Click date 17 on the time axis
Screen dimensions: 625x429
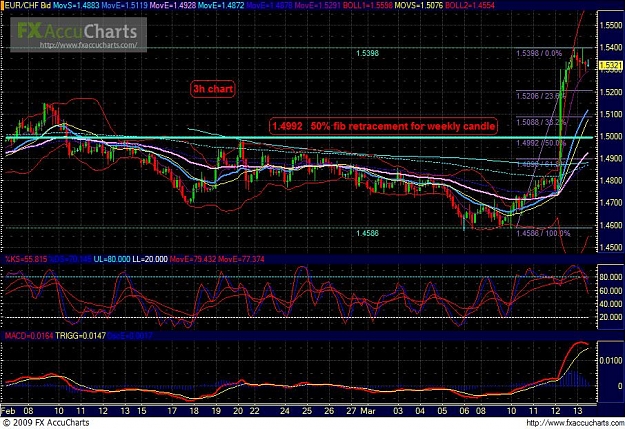[172, 411]
